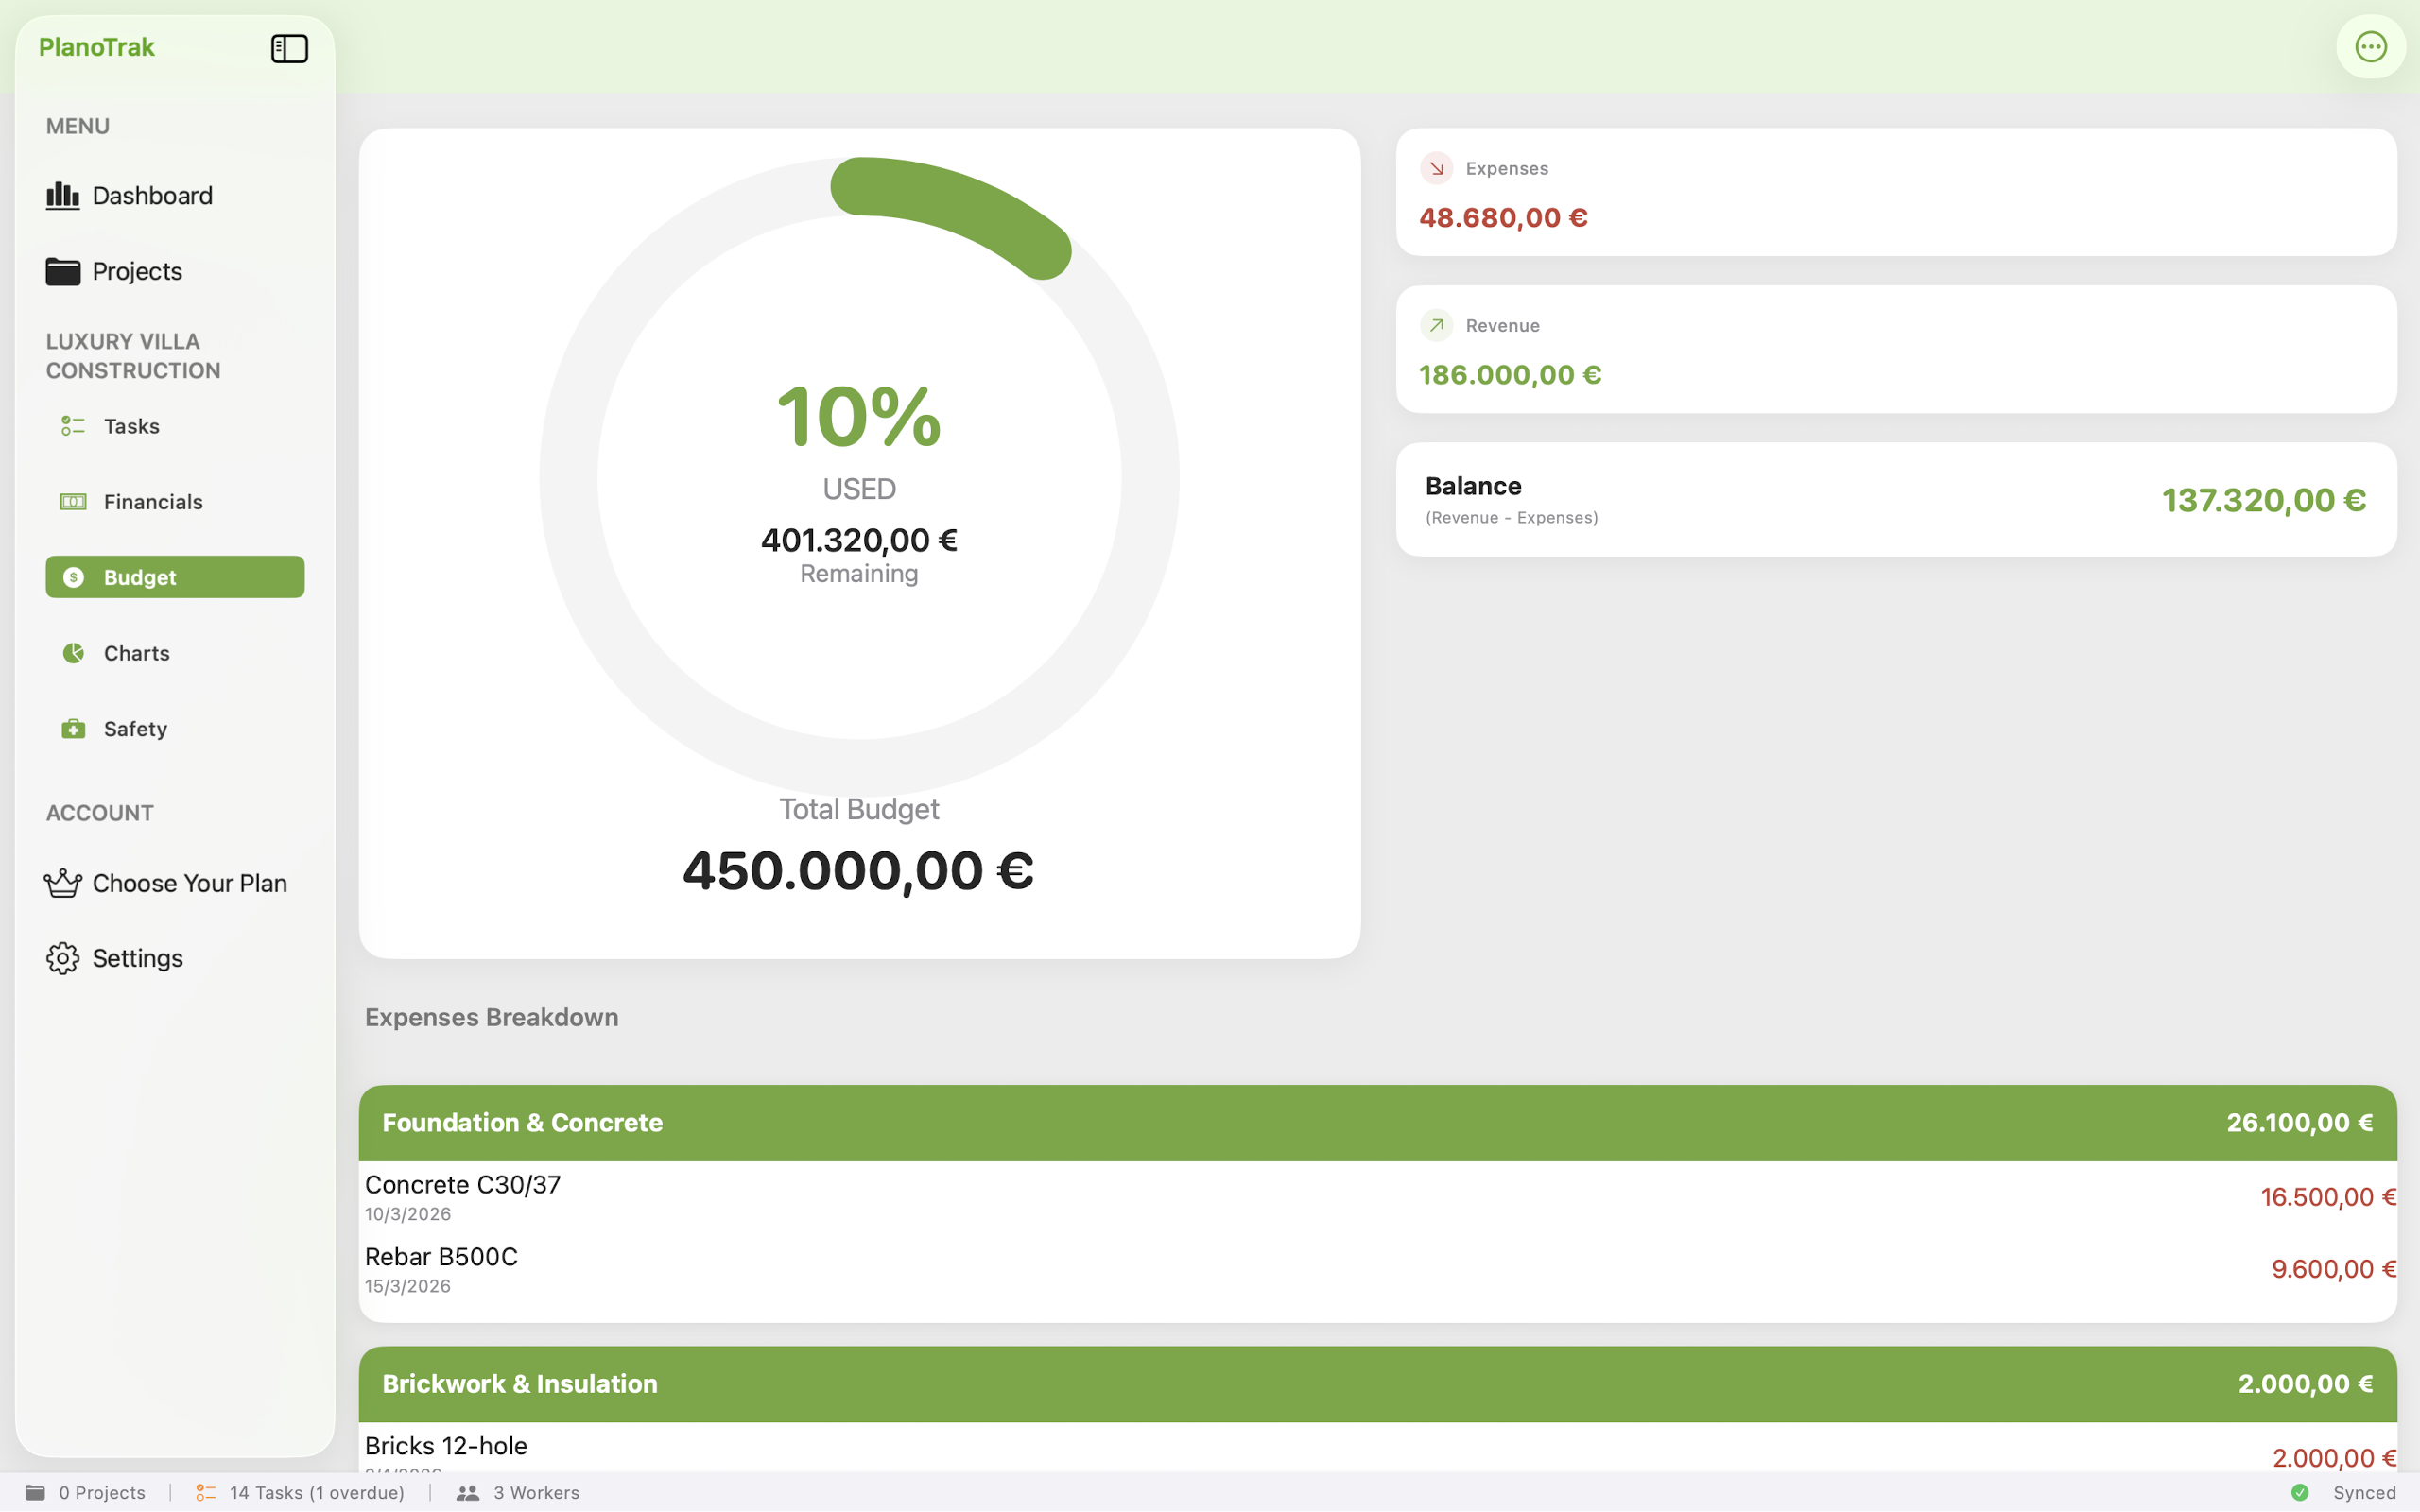
Task: Open the Dashboard menu item
Action: click(175, 196)
